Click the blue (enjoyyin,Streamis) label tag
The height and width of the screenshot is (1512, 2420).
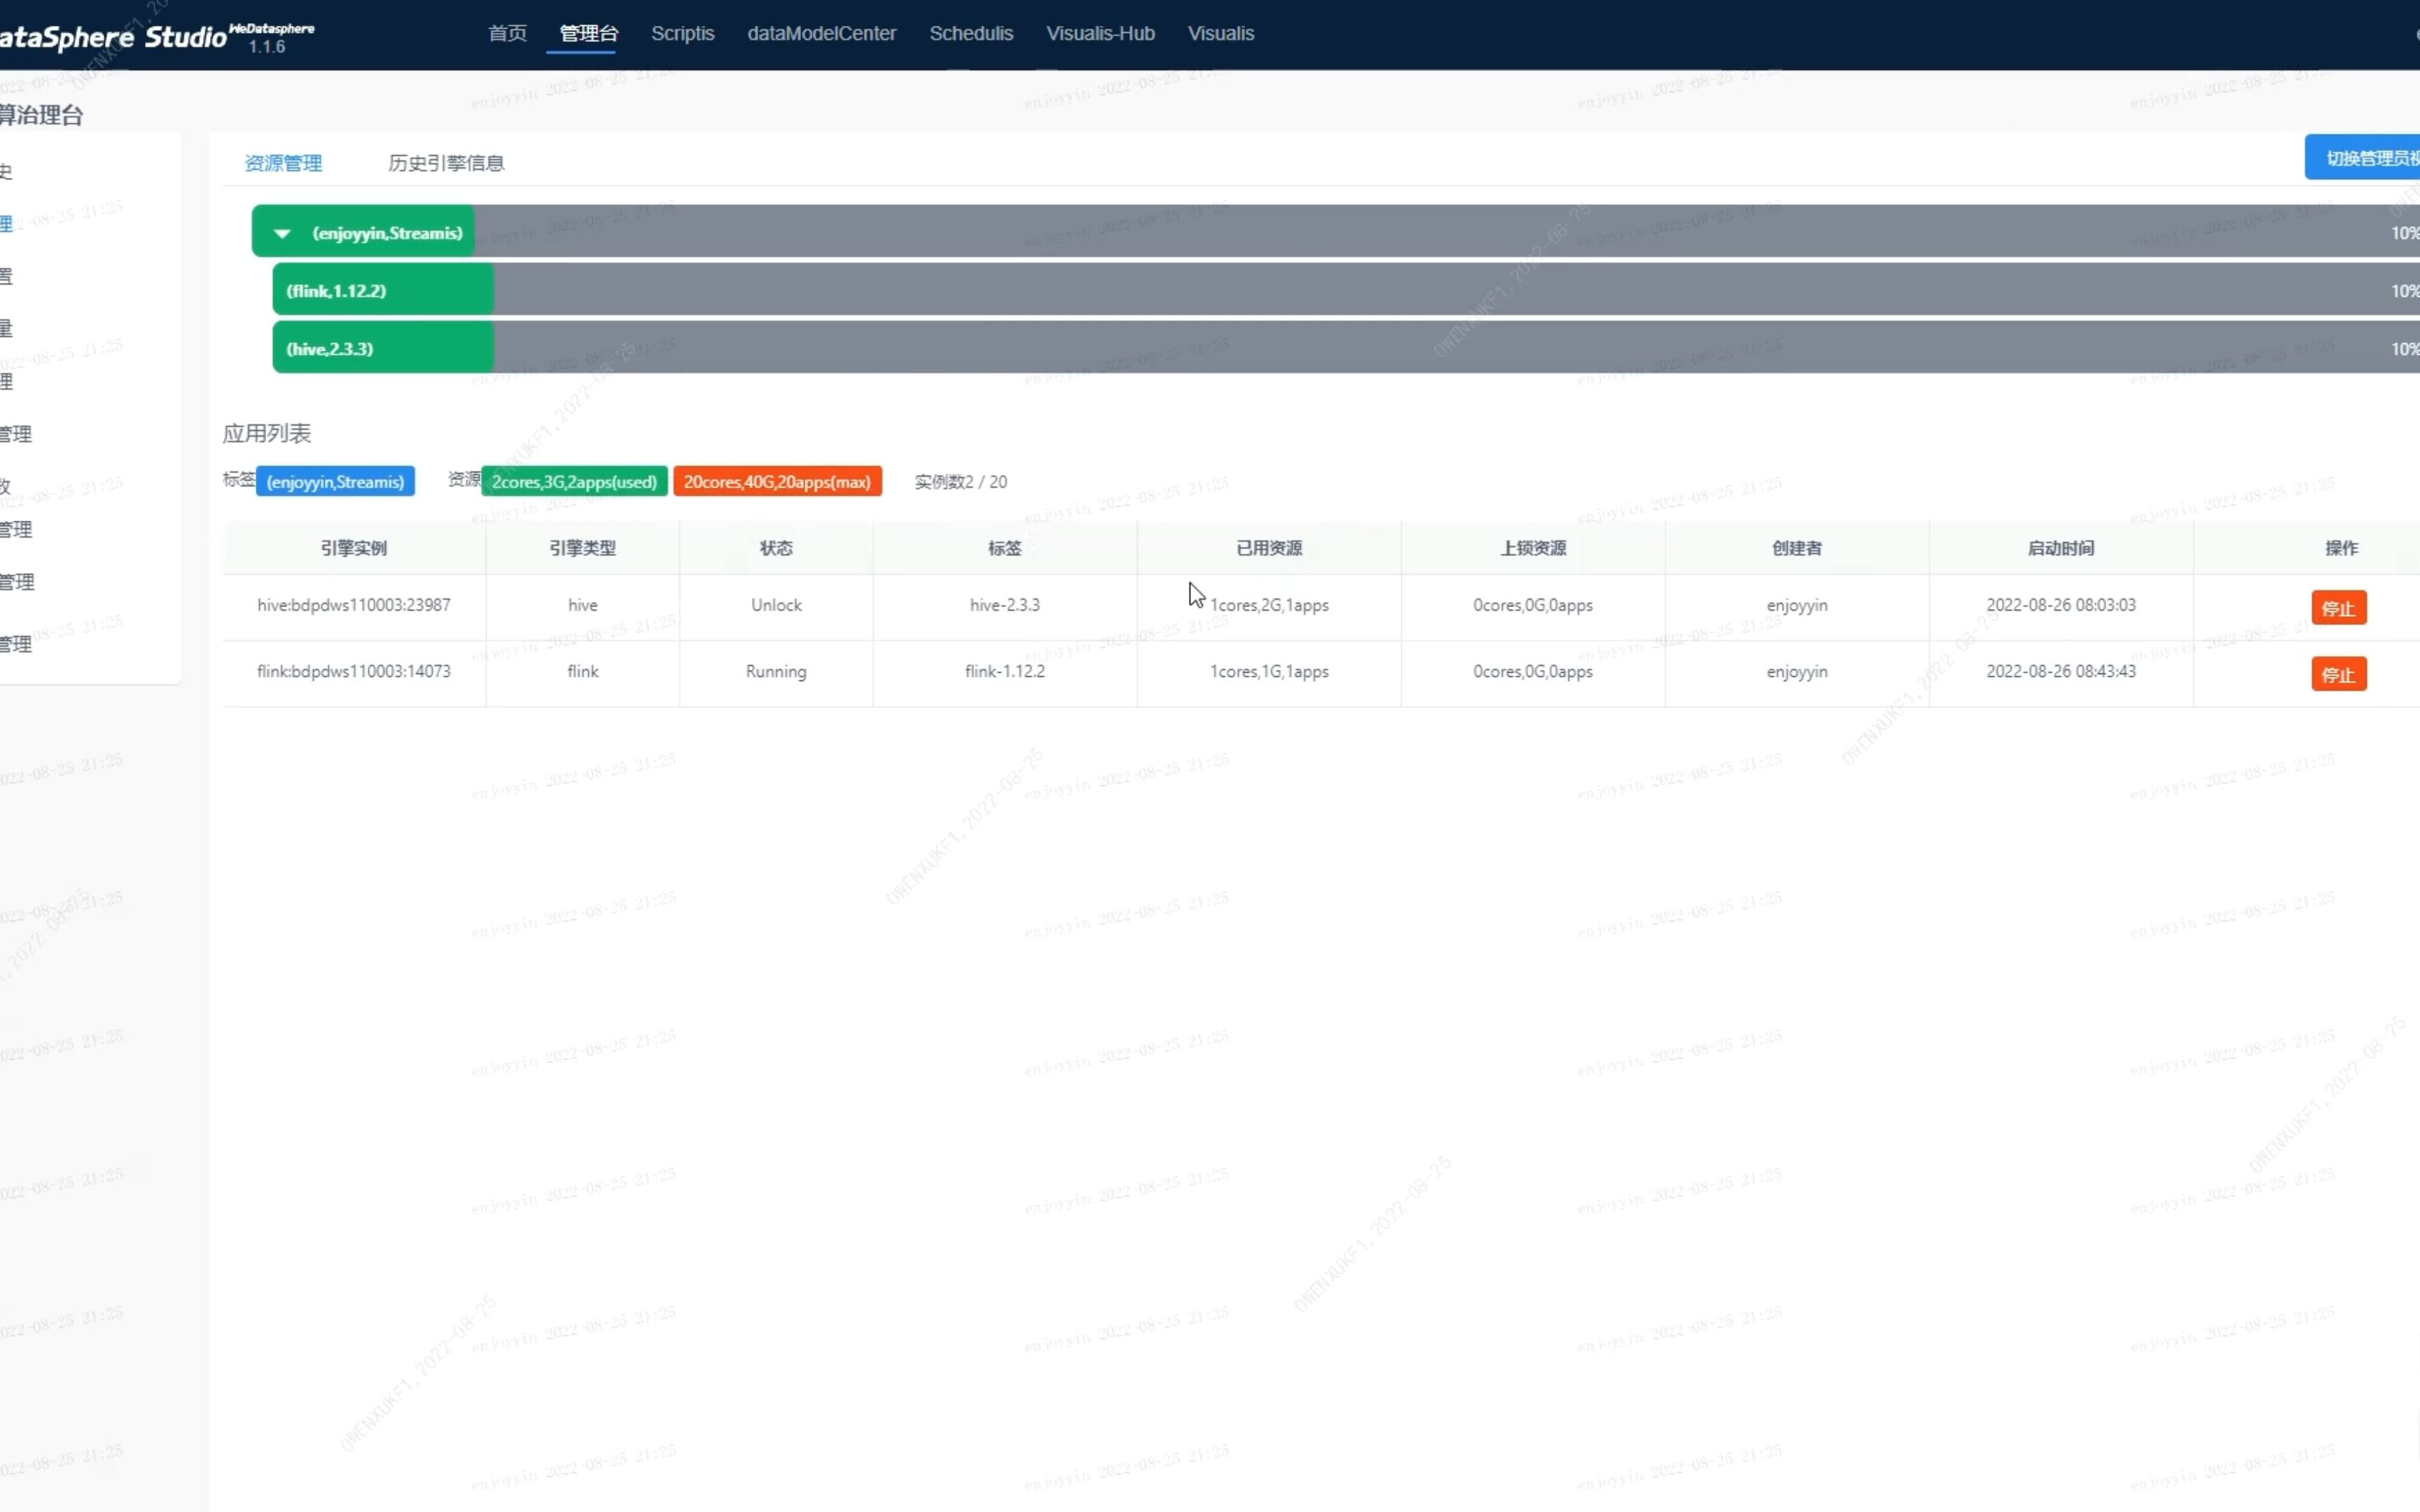[335, 482]
